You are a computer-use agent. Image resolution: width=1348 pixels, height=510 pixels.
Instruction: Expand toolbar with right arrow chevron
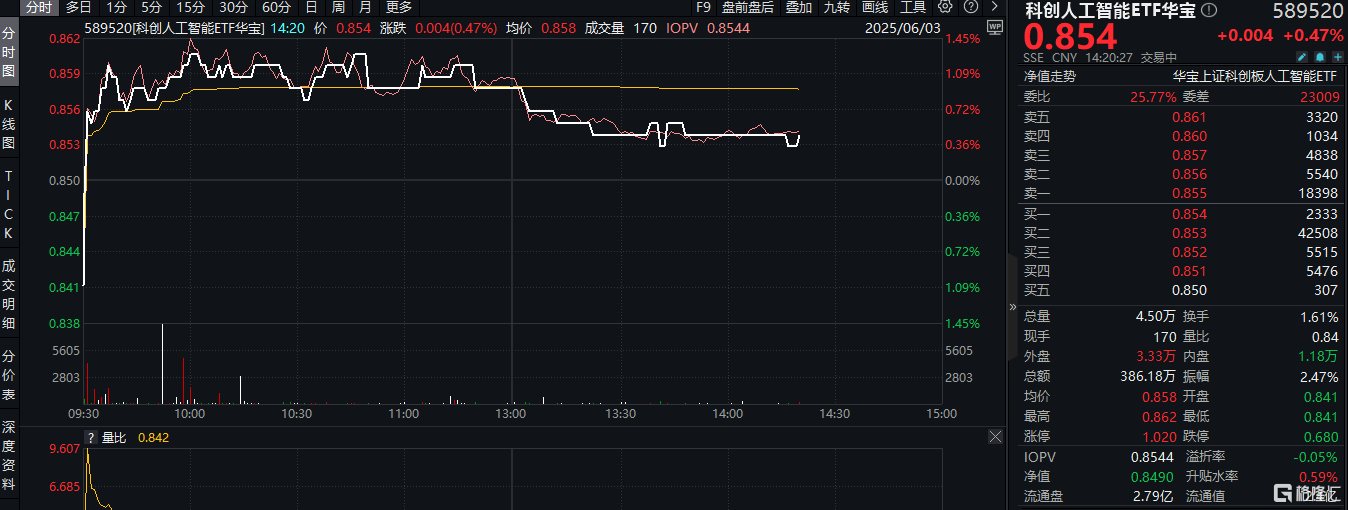993,7
